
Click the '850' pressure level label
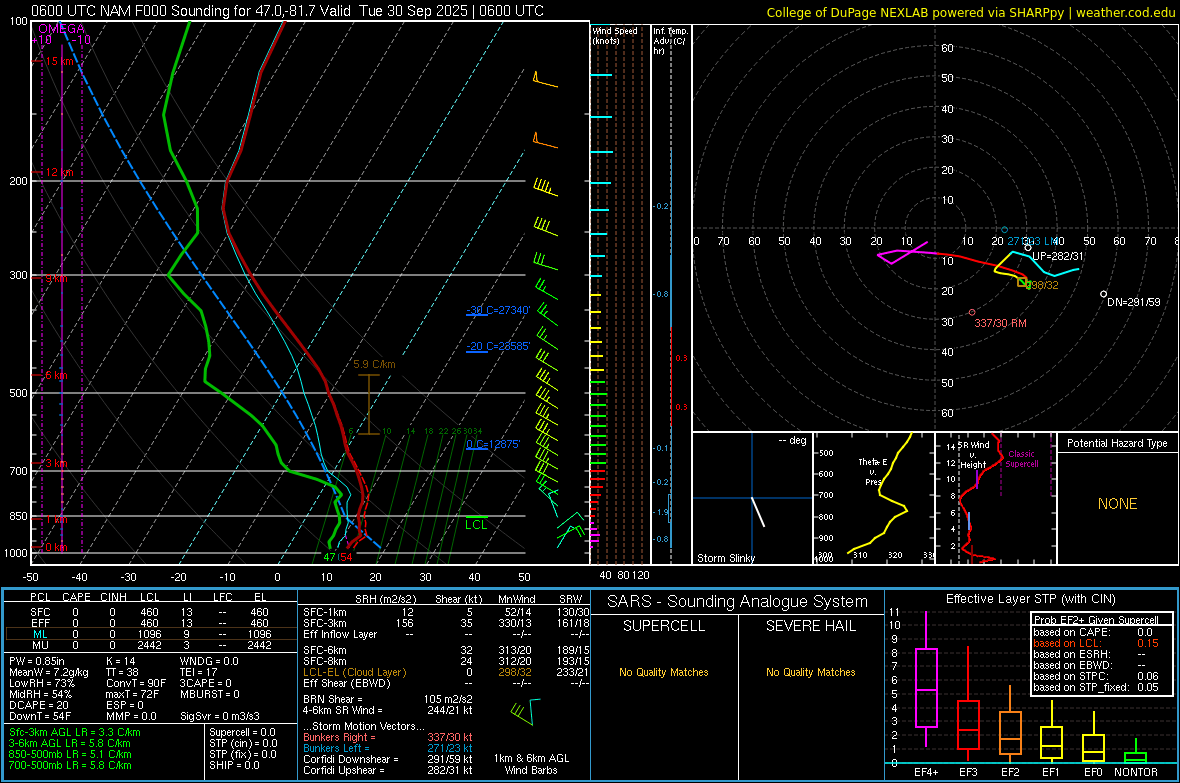click(18, 516)
